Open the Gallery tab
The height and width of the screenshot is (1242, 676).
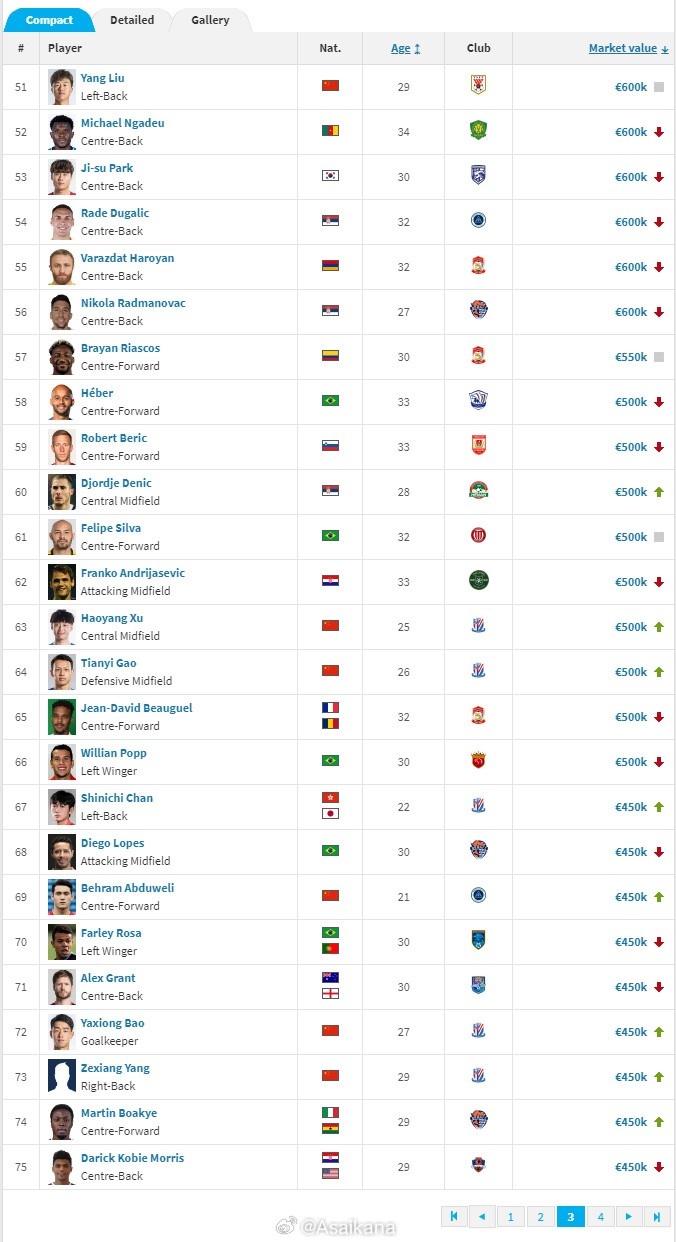click(210, 20)
